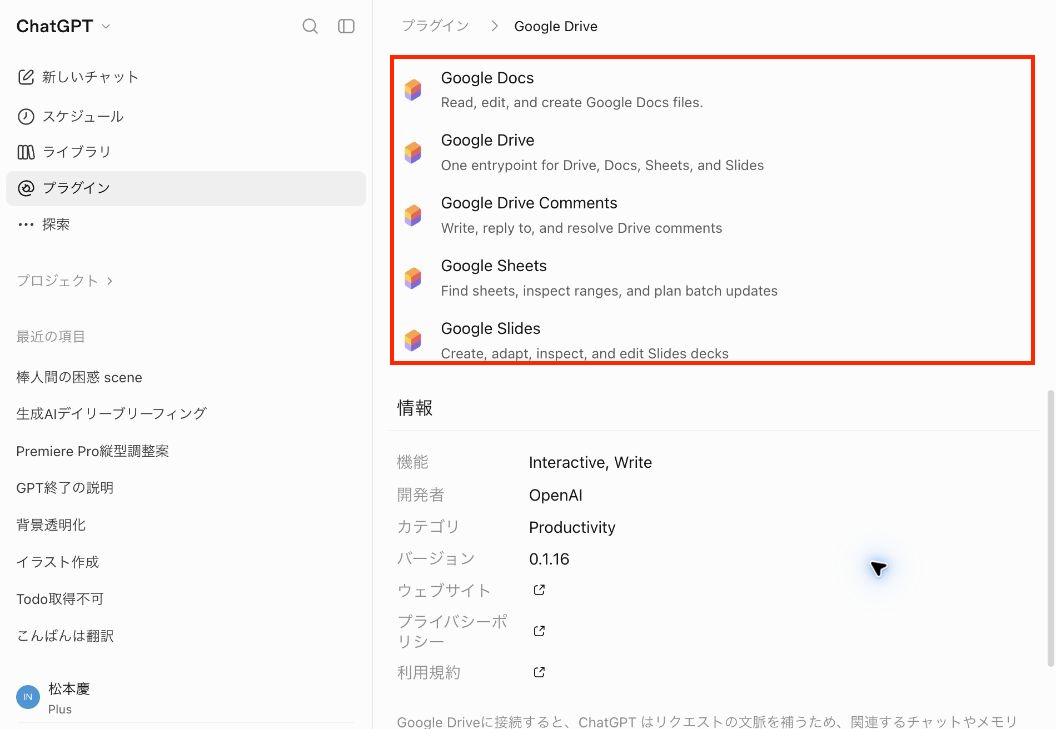
Task: Open chat Premiere Pro縦型調整案
Action: [92, 451]
